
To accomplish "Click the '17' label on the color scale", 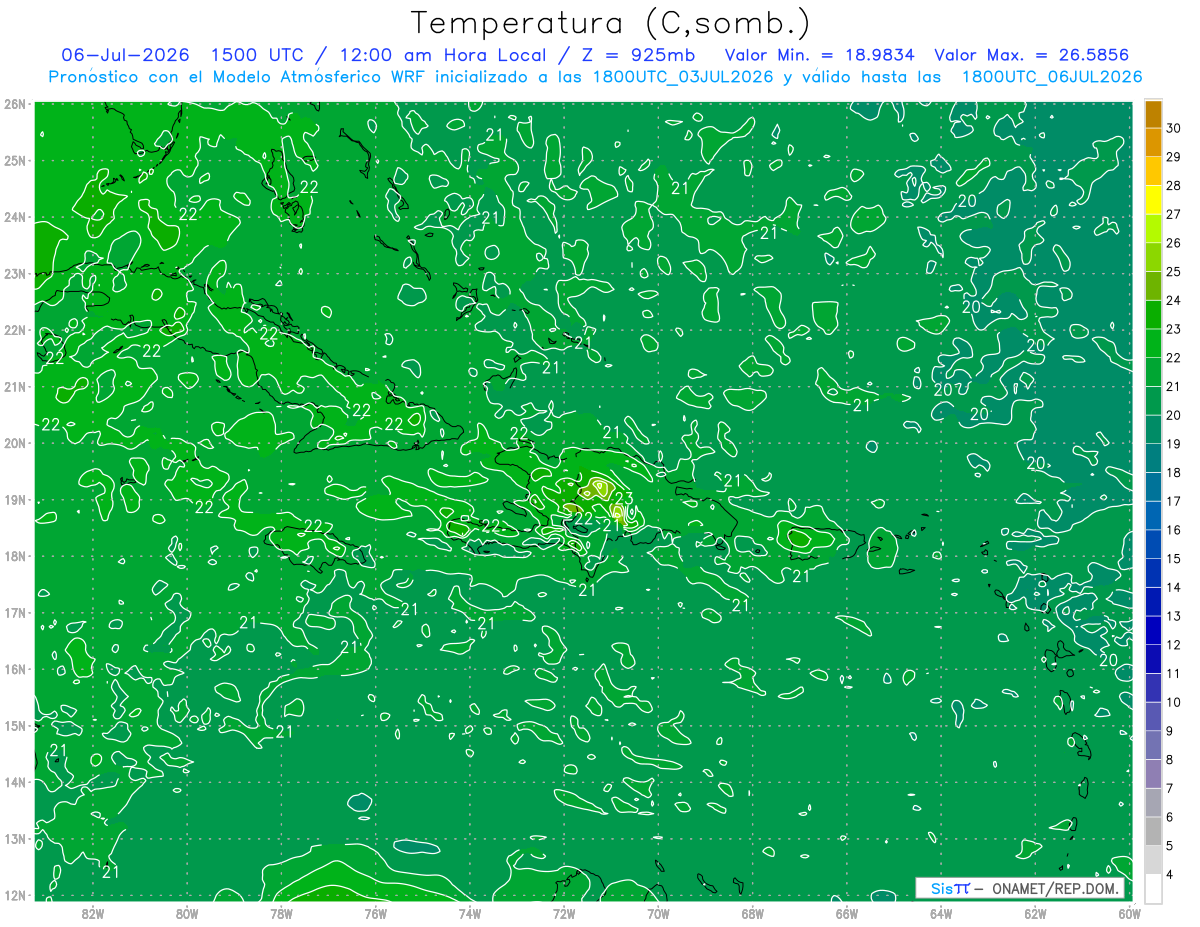I will point(1174,501).
